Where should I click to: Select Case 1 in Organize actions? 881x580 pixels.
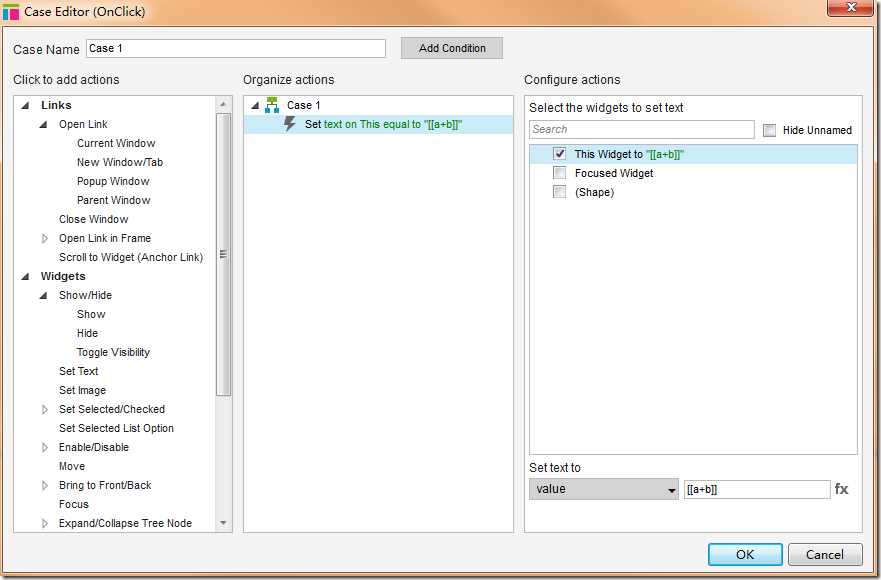[303, 105]
